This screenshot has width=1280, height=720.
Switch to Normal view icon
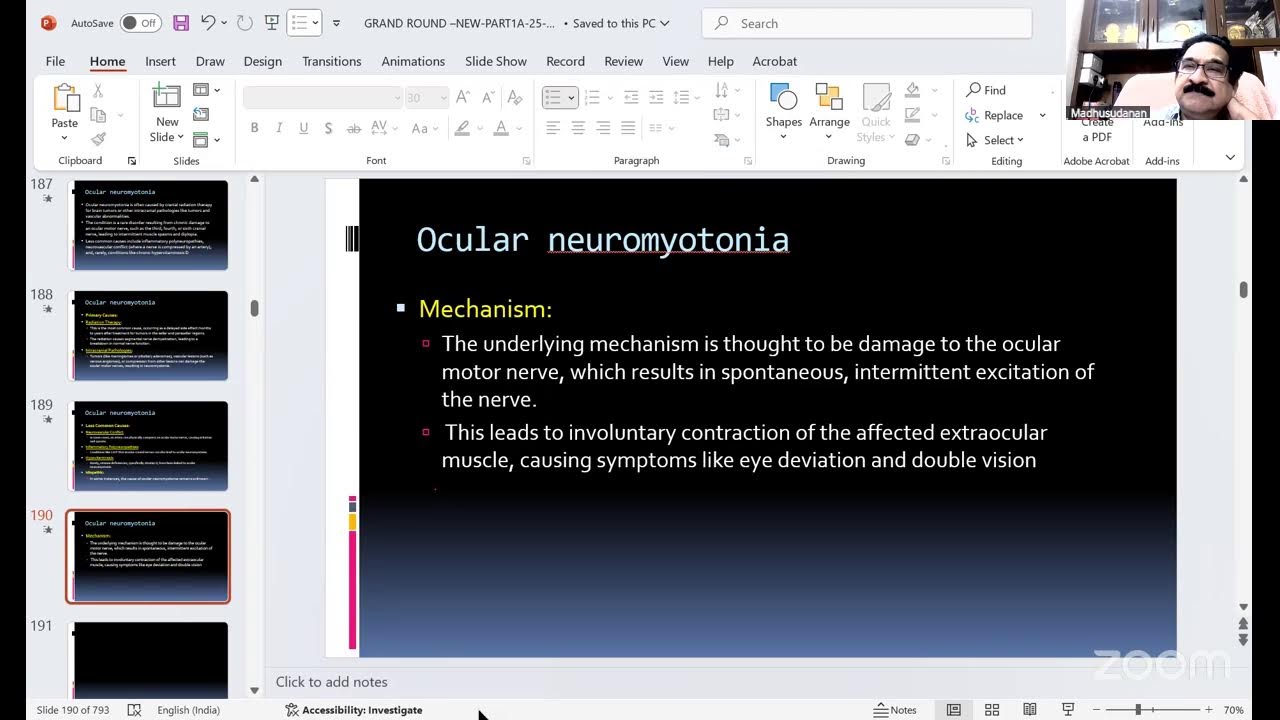tap(954, 710)
